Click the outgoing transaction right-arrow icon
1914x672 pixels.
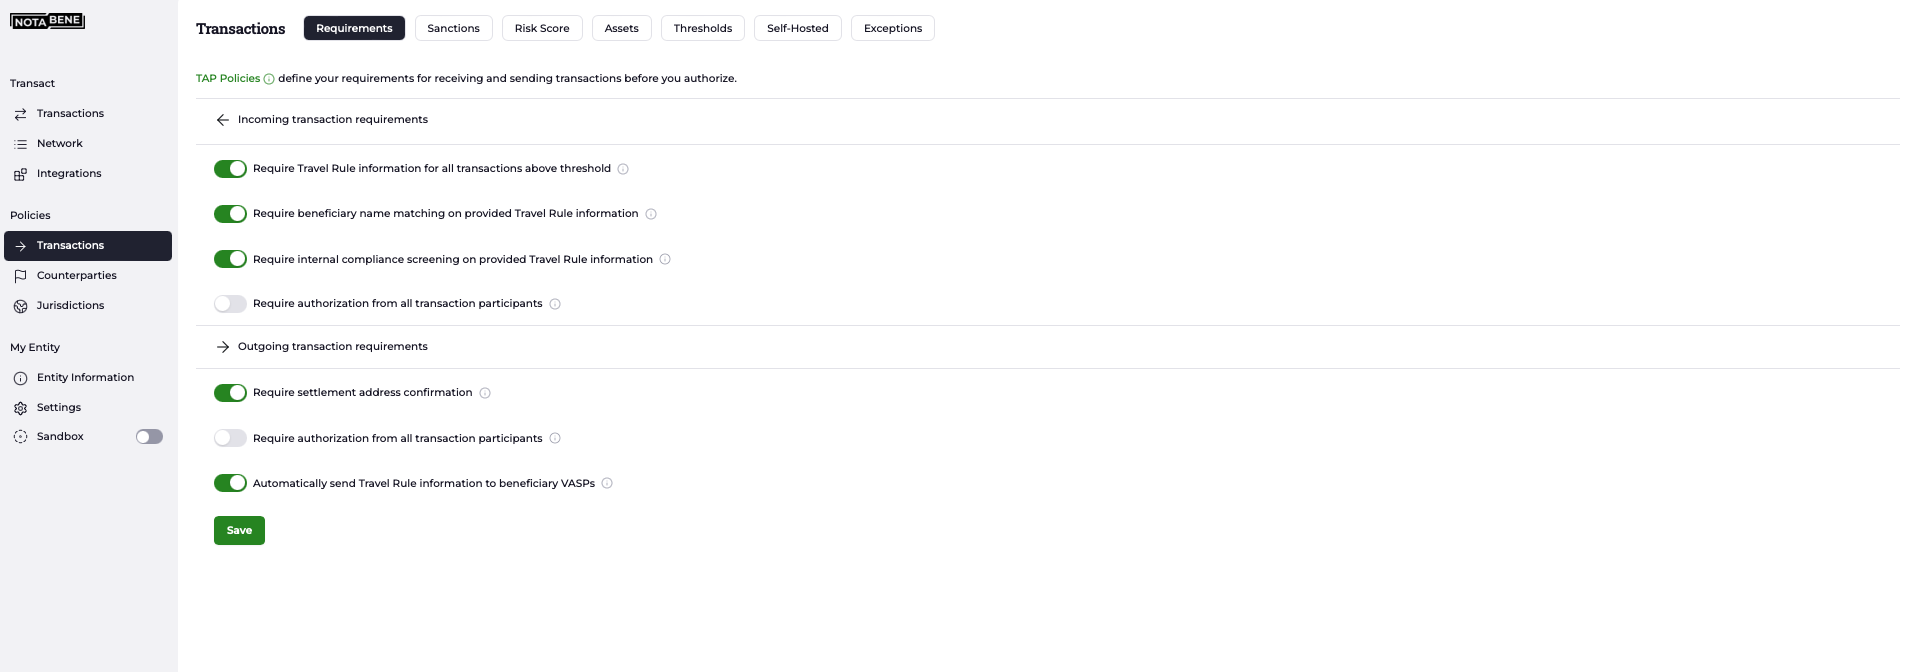coord(223,347)
